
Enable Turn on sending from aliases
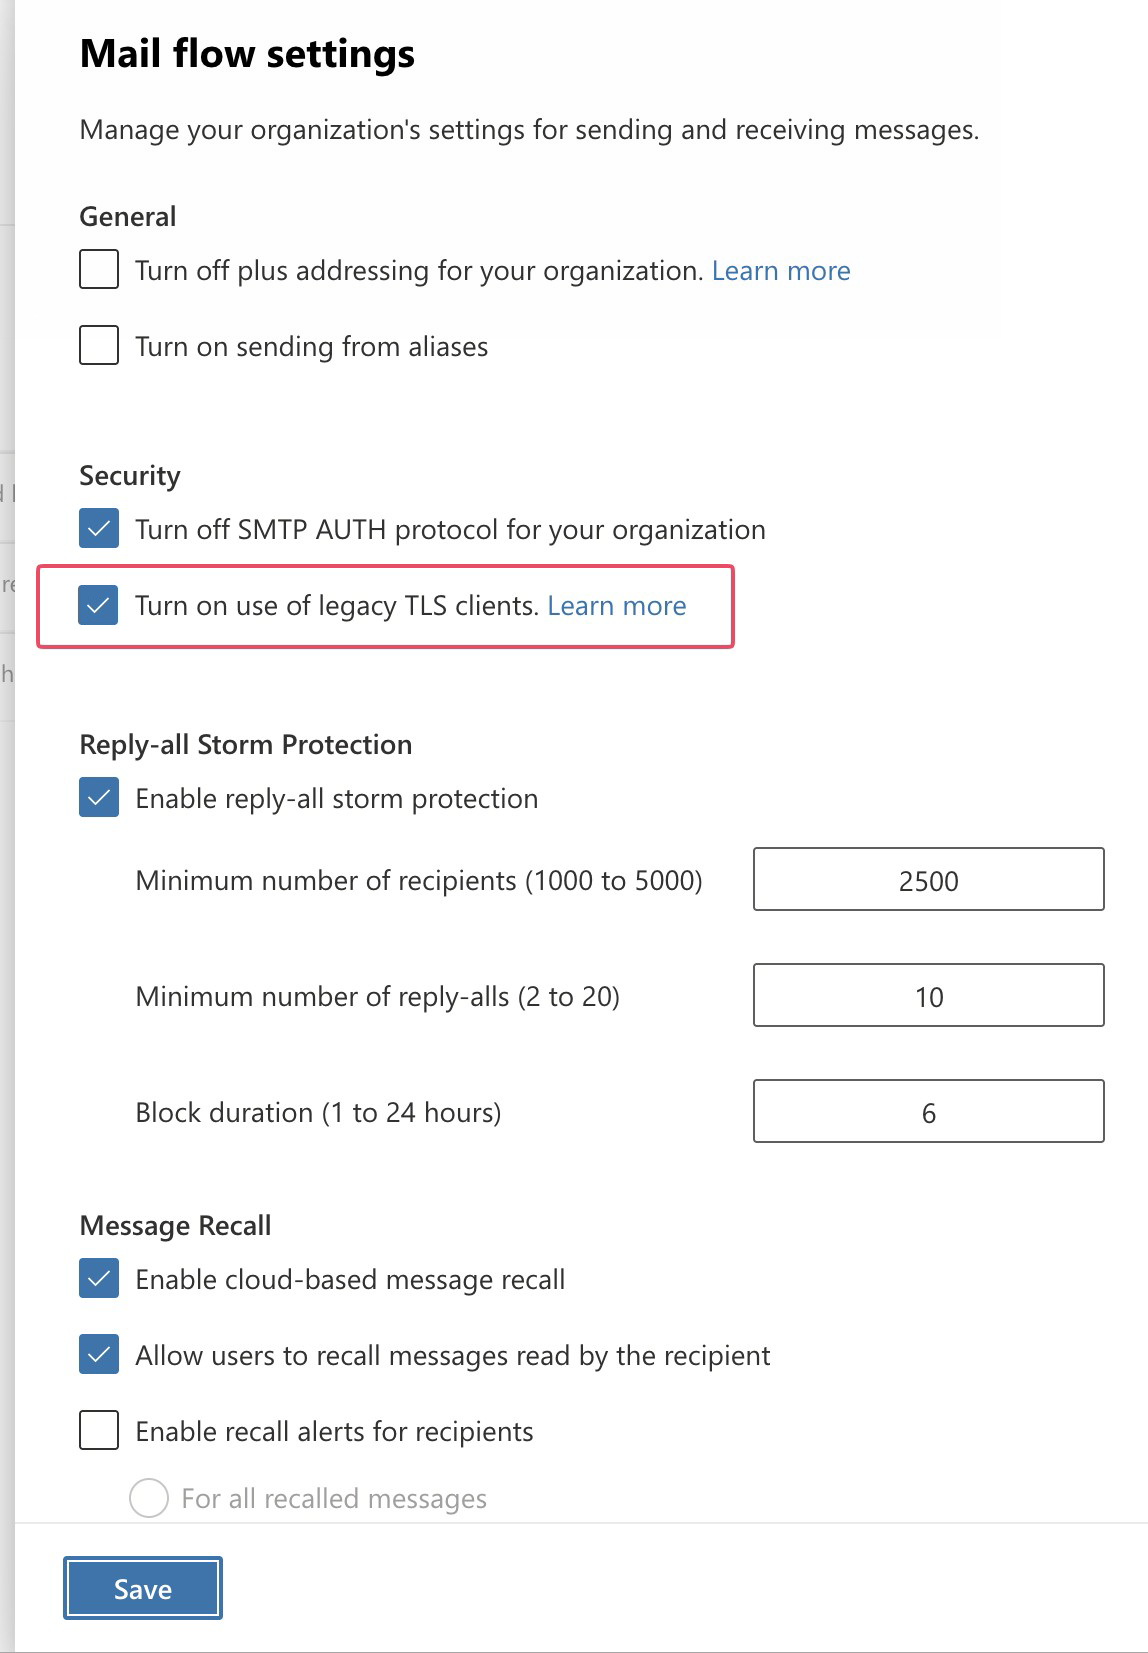(99, 346)
